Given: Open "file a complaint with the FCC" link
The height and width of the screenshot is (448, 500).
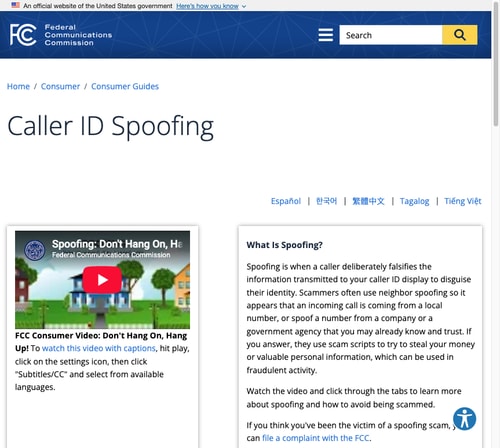Looking at the screenshot, I should point(316,438).
